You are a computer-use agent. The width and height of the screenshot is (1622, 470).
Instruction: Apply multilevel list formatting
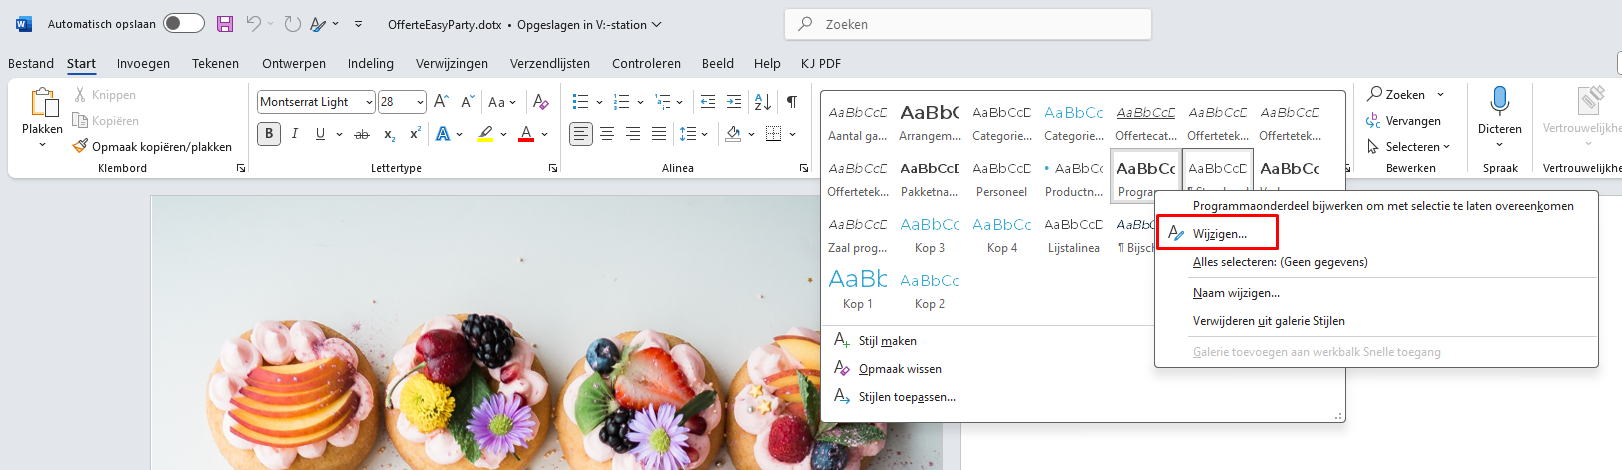tap(663, 102)
